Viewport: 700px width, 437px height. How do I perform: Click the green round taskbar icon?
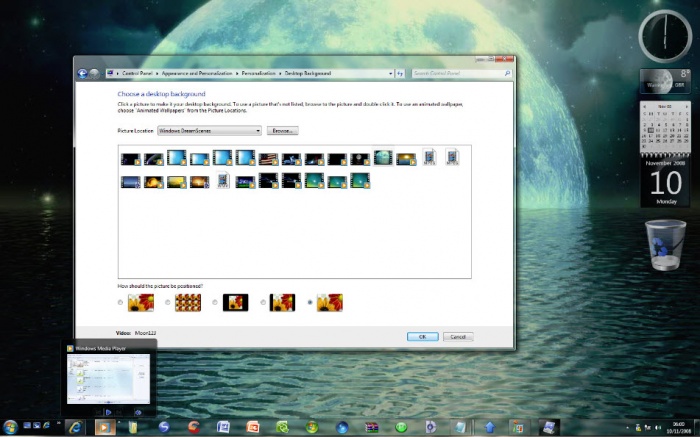[x=401, y=428]
